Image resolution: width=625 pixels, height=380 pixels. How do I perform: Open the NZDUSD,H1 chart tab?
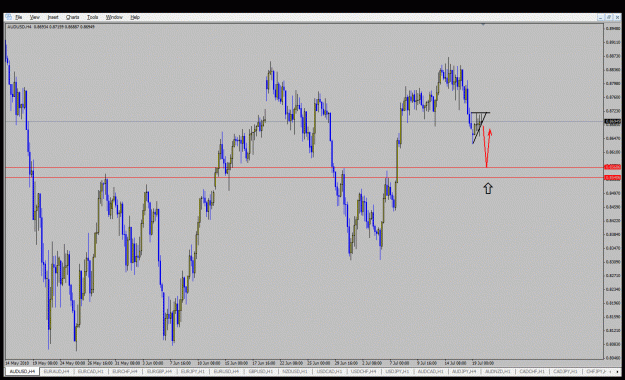295,371
